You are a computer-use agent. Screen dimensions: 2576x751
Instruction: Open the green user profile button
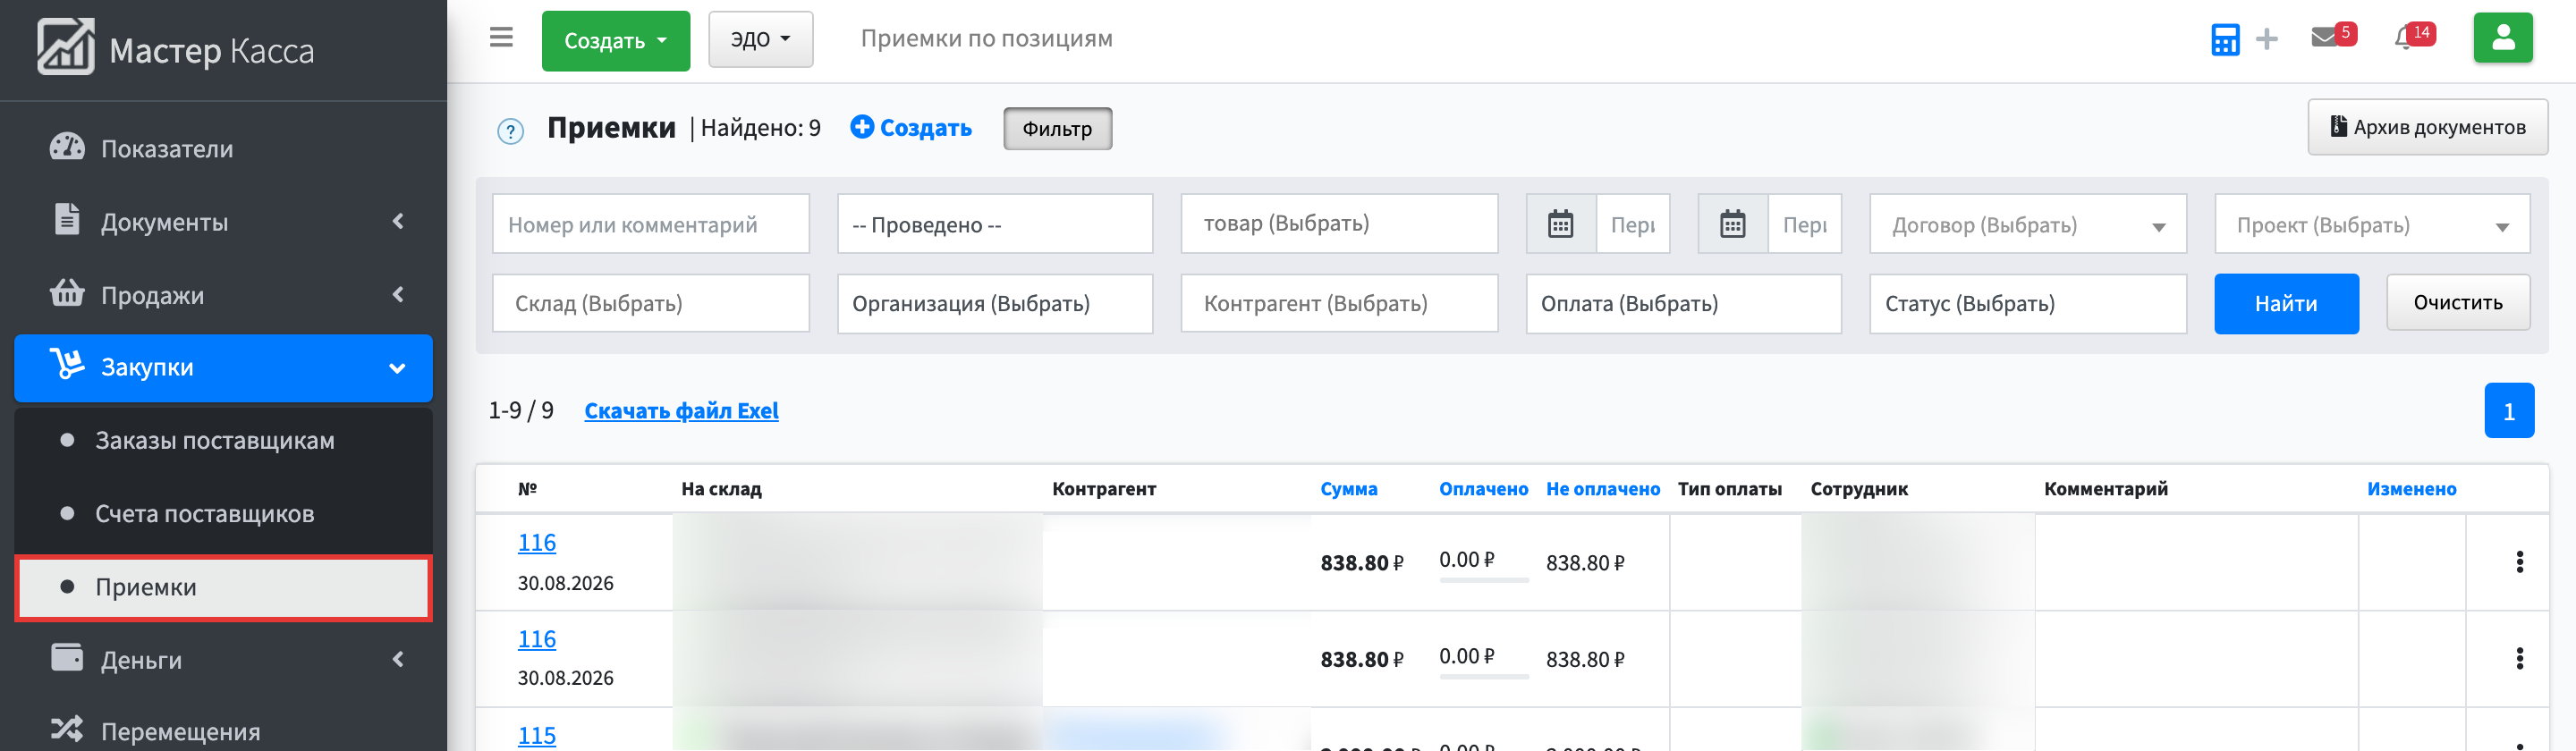click(x=2502, y=38)
